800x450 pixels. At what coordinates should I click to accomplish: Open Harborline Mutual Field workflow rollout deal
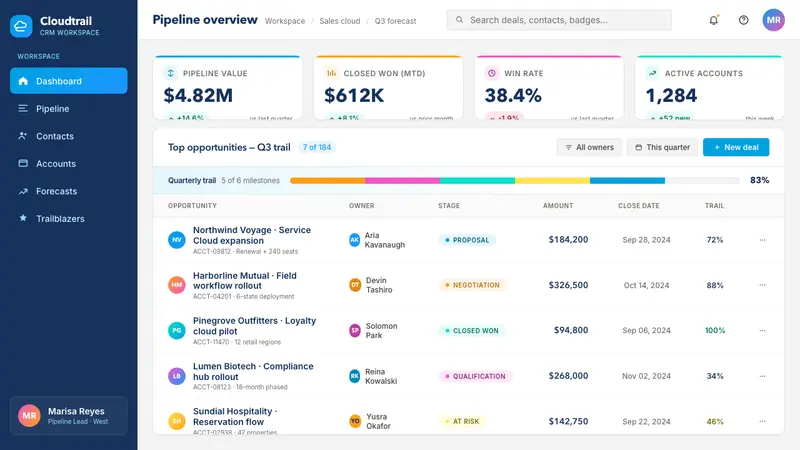[244, 281]
